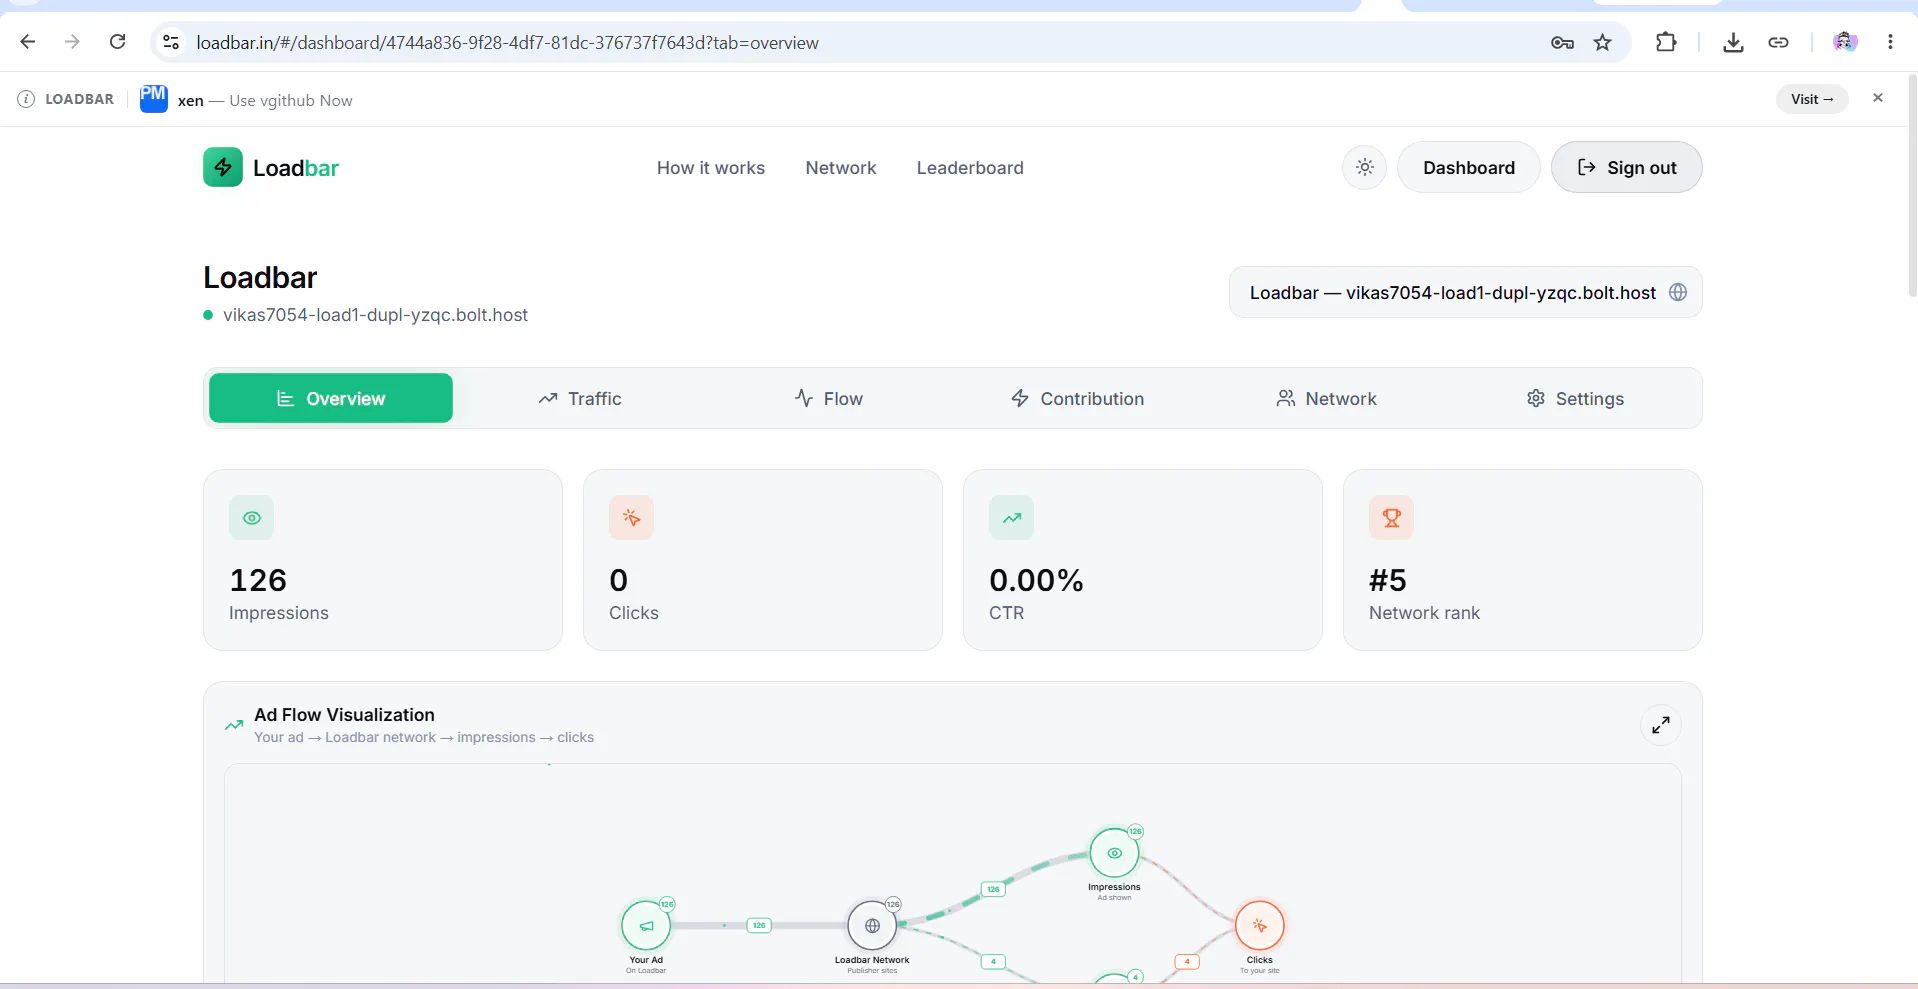Click the Dashboard button
1918x989 pixels.
[1469, 167]
